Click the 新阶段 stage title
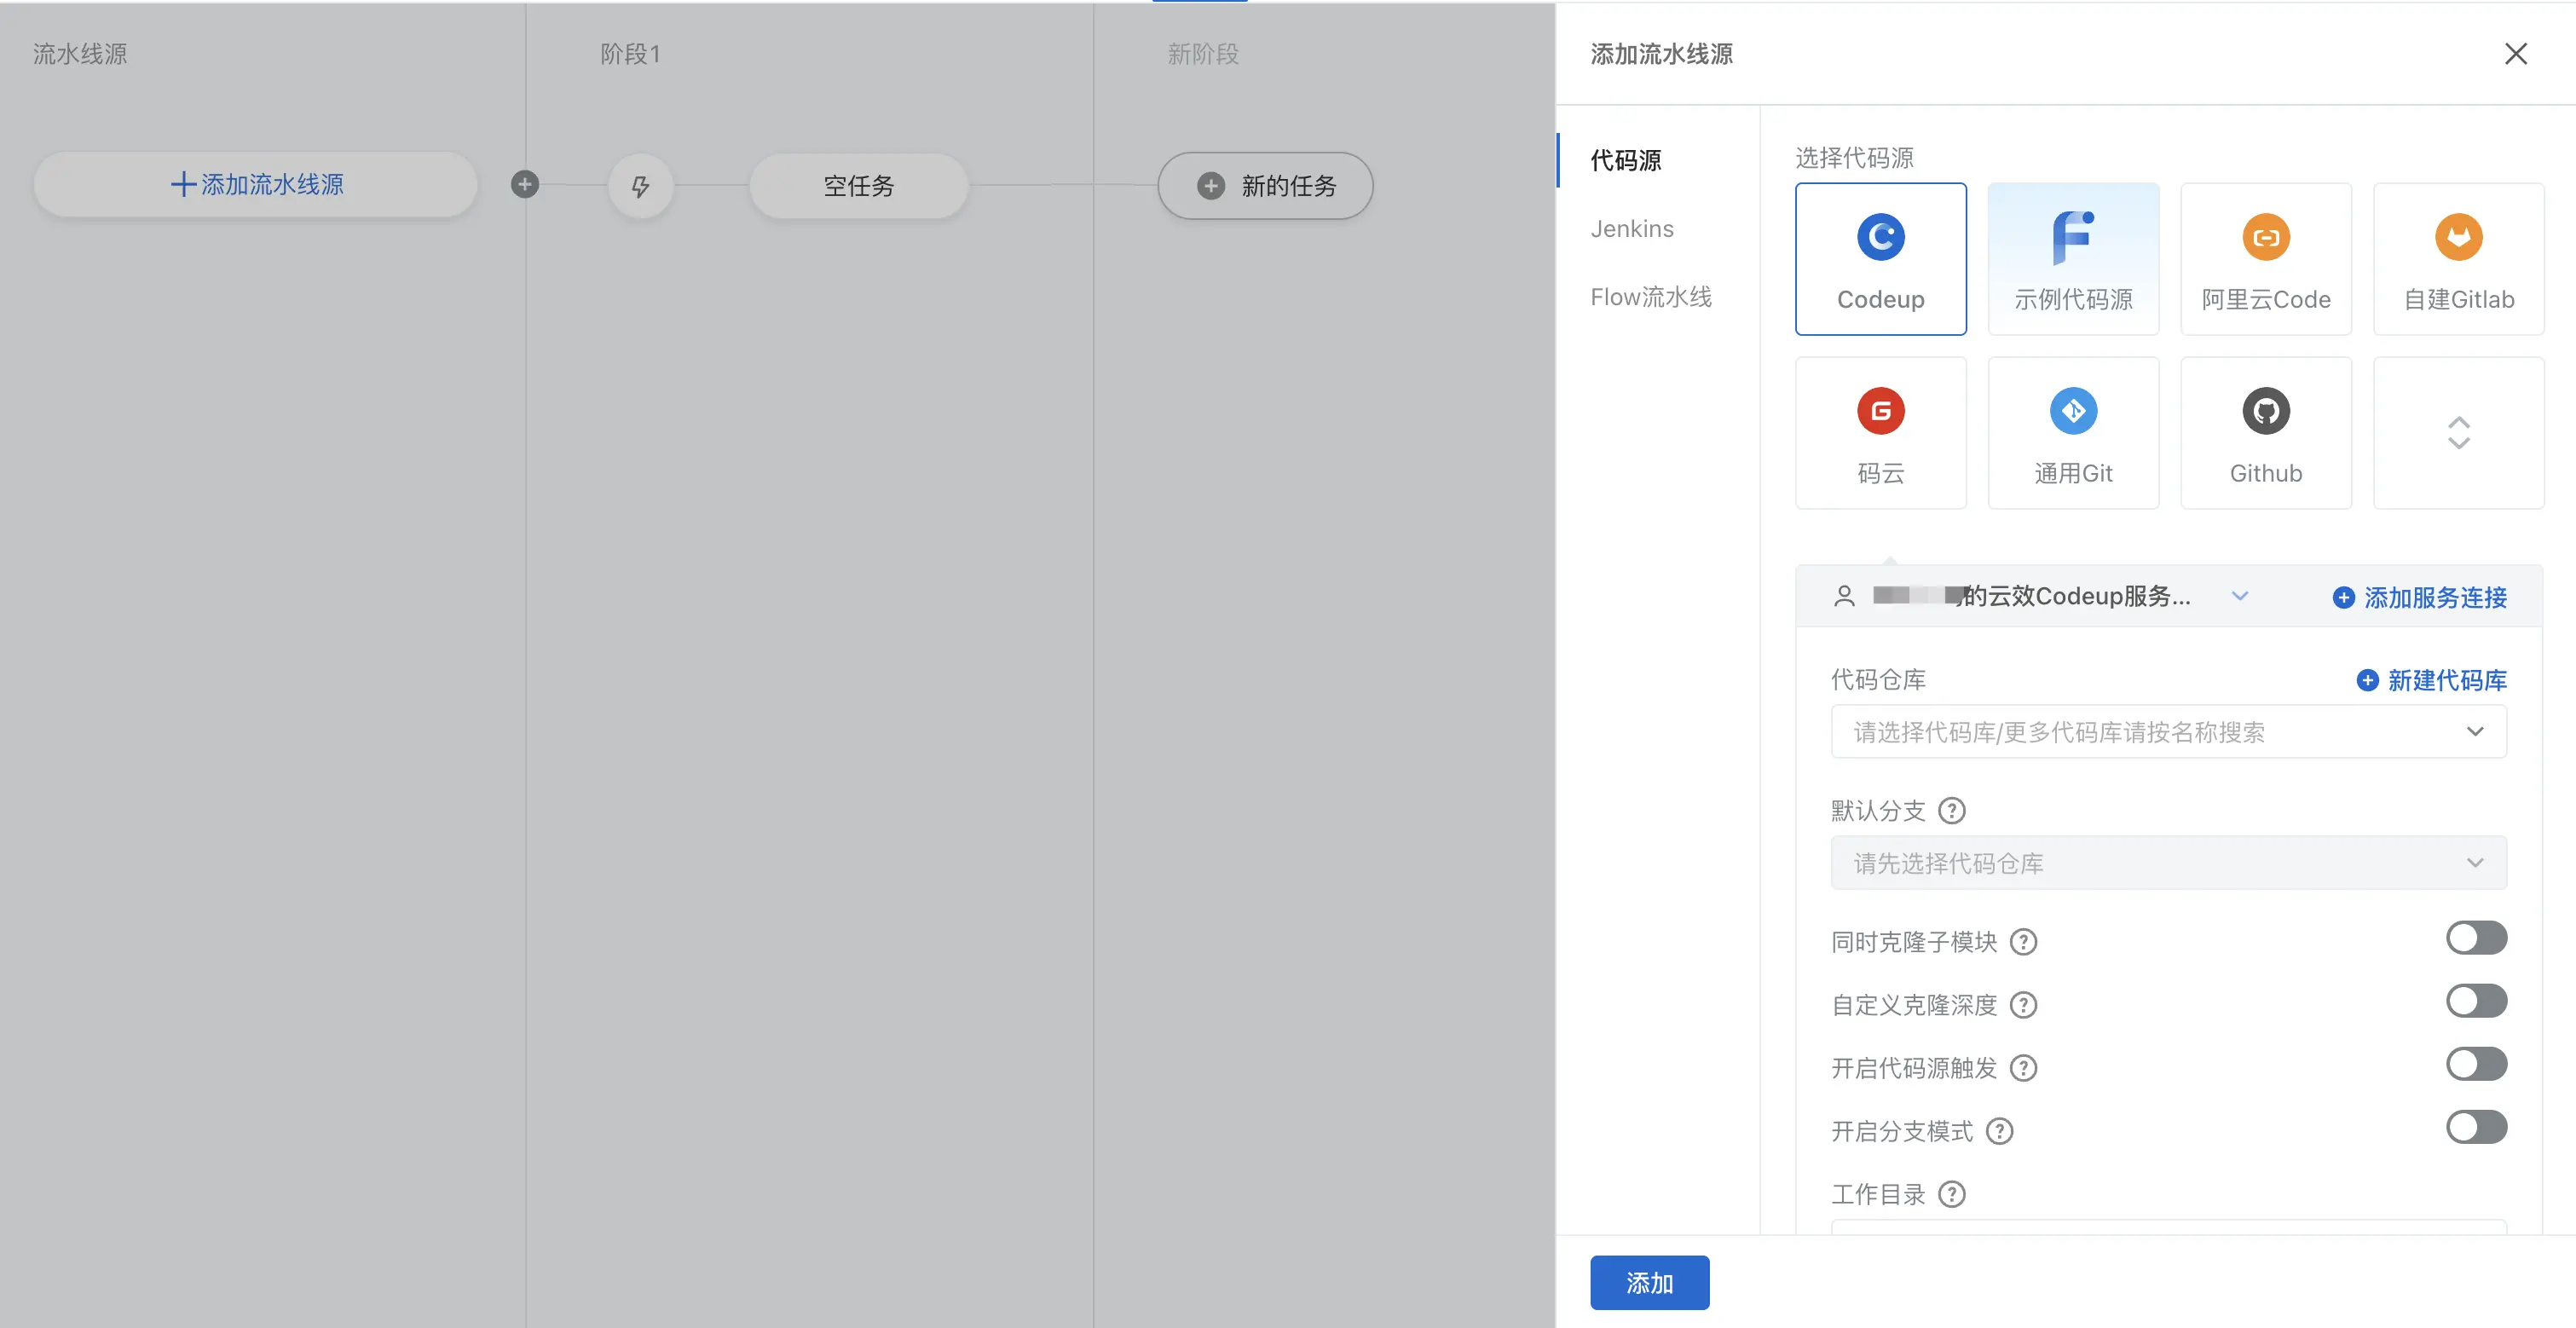 coord(1203,54)
